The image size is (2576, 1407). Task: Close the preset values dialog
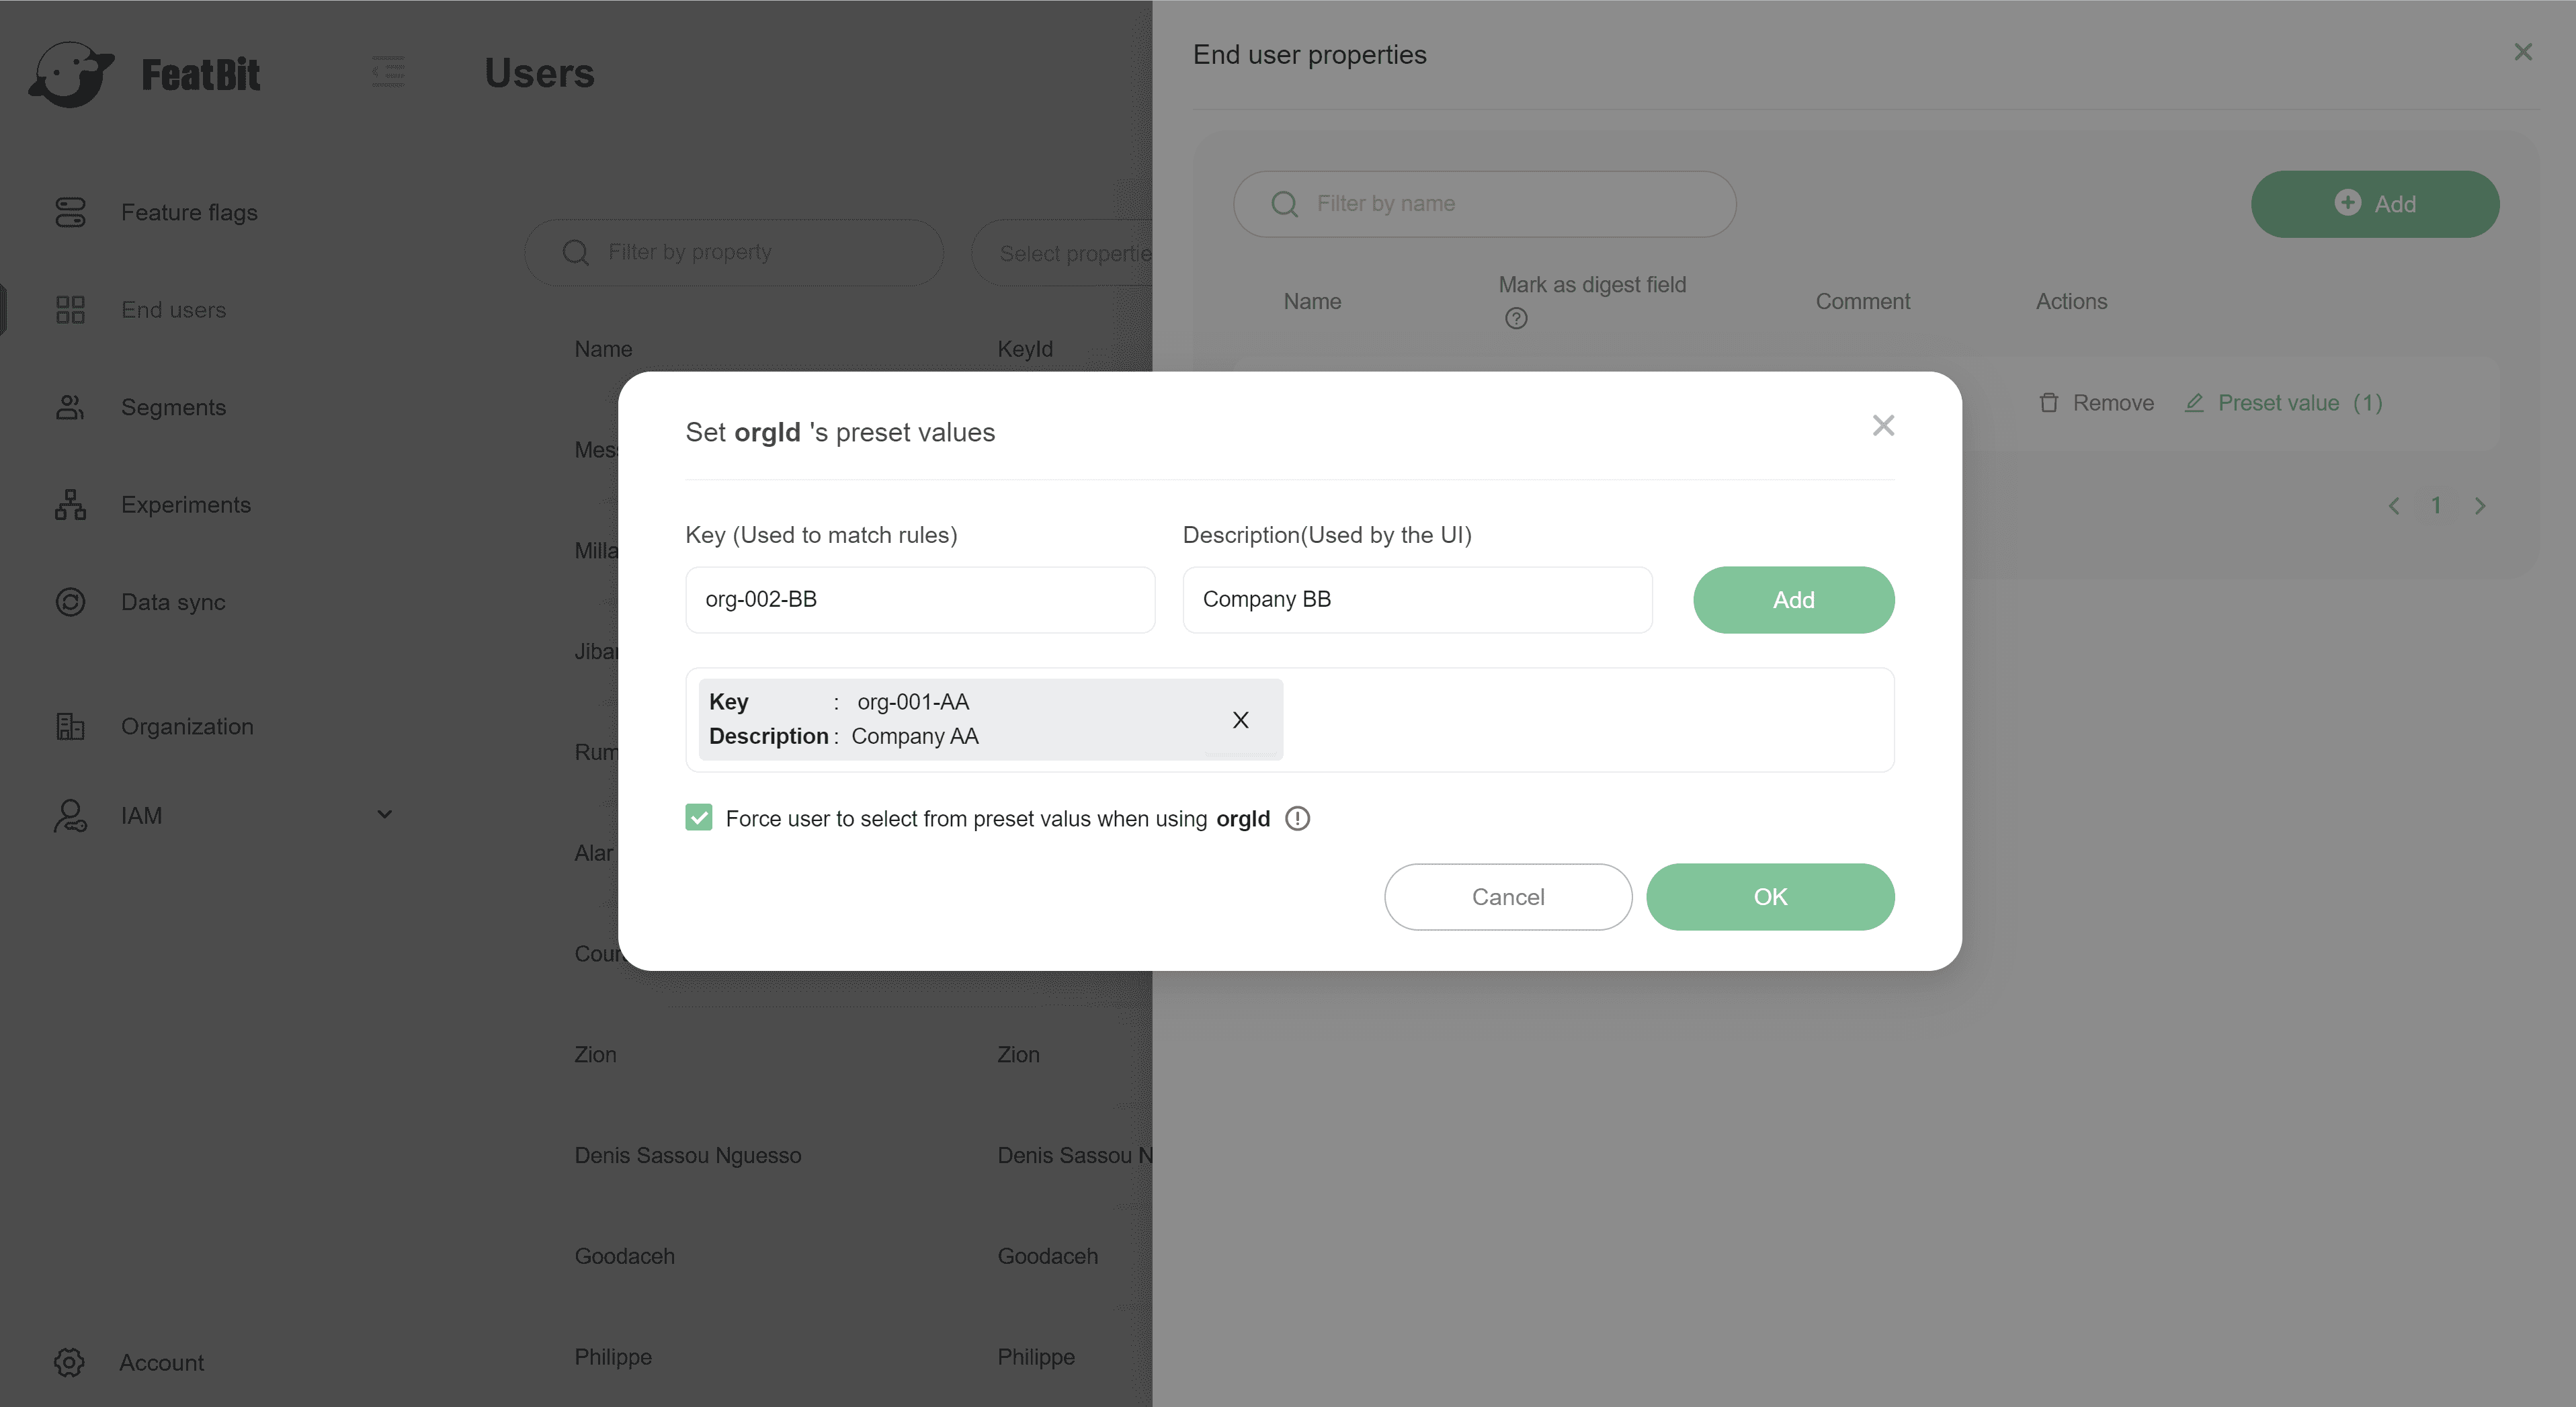(x=1883, y=426)
